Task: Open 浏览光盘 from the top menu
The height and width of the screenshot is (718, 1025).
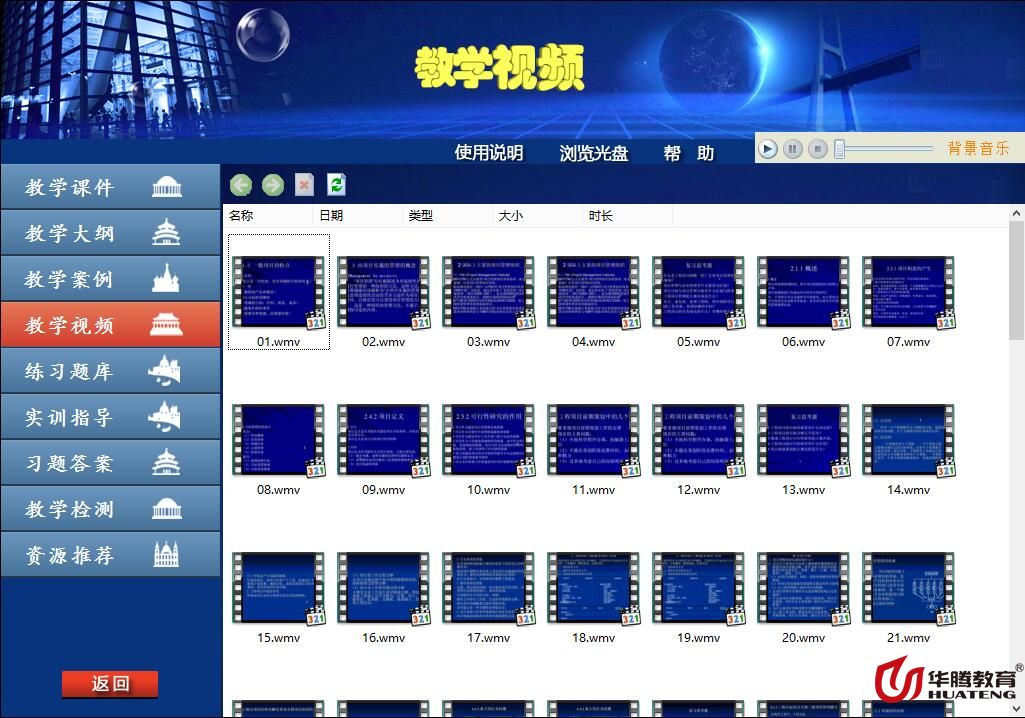Action: point(594,152)
